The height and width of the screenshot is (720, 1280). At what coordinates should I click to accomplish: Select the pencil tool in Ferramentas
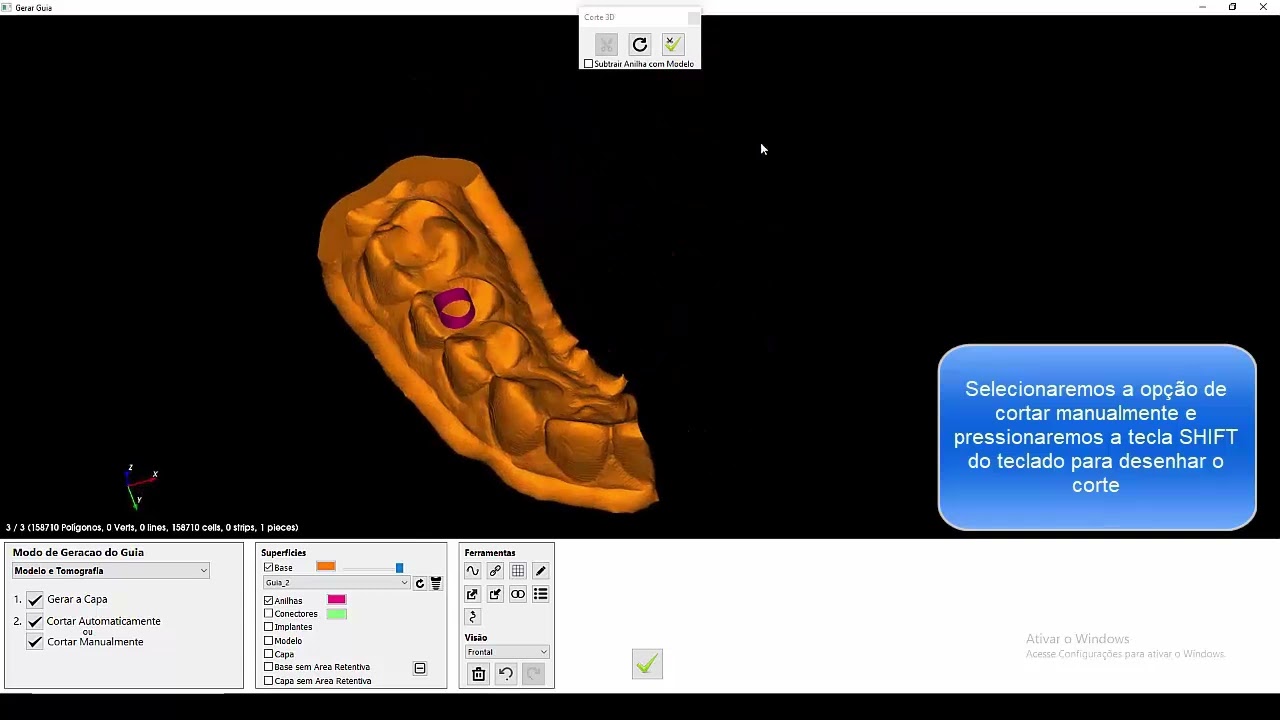[541, 571]
